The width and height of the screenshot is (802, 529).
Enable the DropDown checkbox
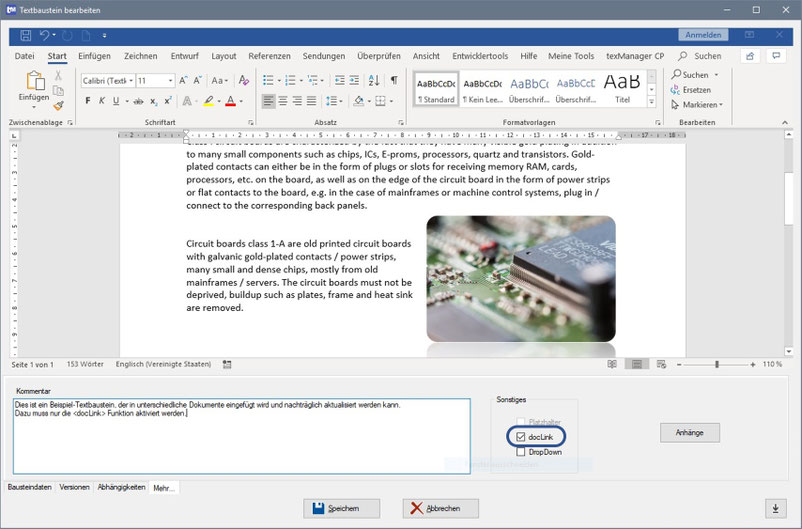coord(521,452)
